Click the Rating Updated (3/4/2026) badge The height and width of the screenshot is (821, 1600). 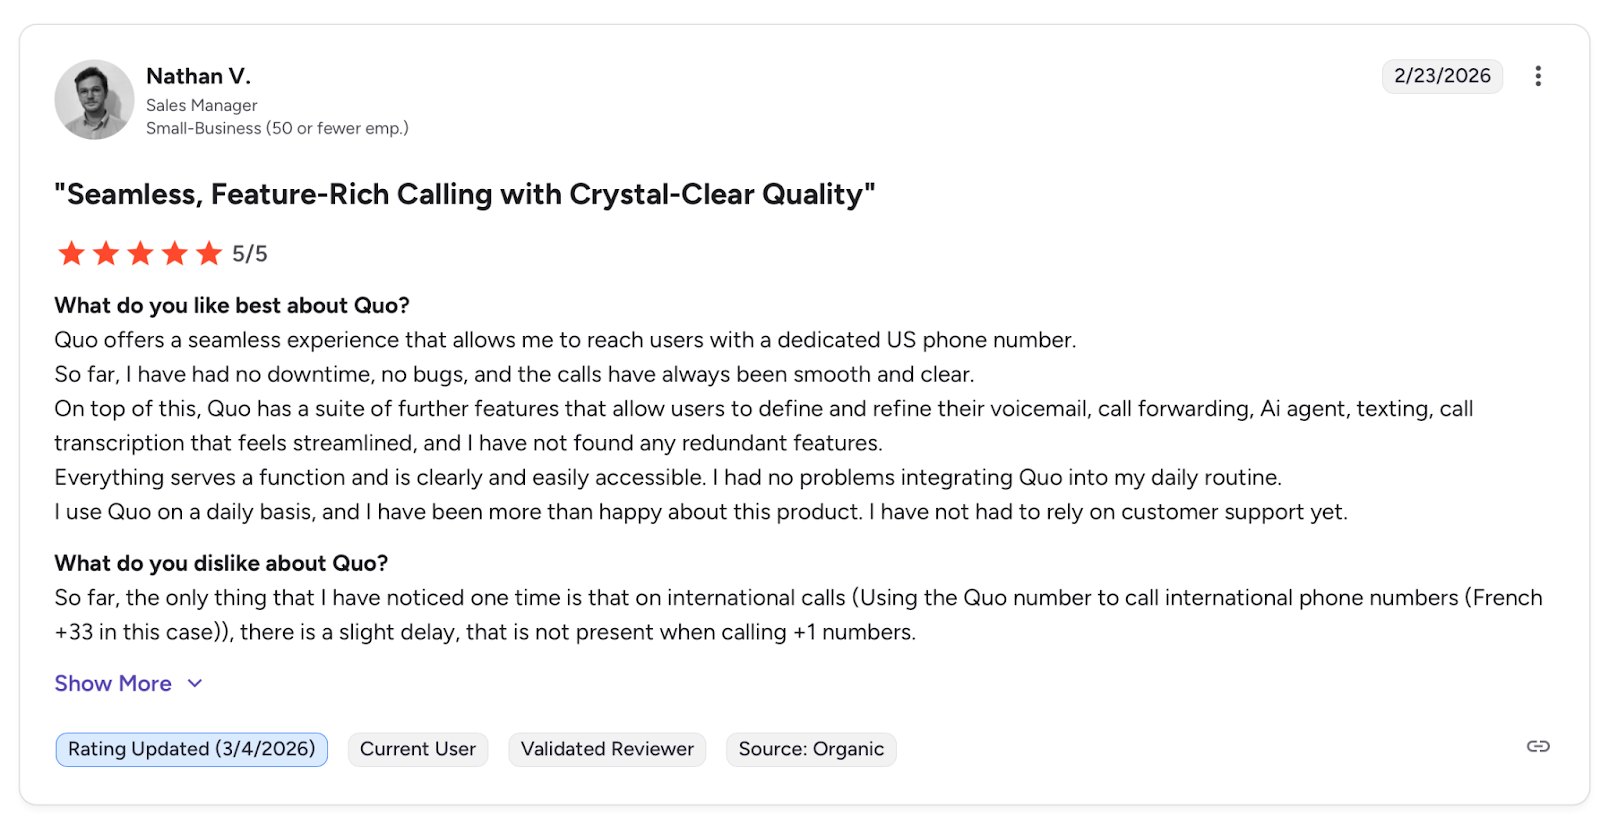[x=191, y=749]
